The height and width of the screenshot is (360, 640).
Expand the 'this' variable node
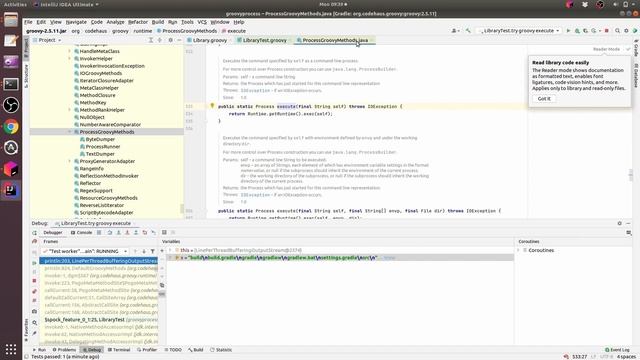(x=171, y=250)
